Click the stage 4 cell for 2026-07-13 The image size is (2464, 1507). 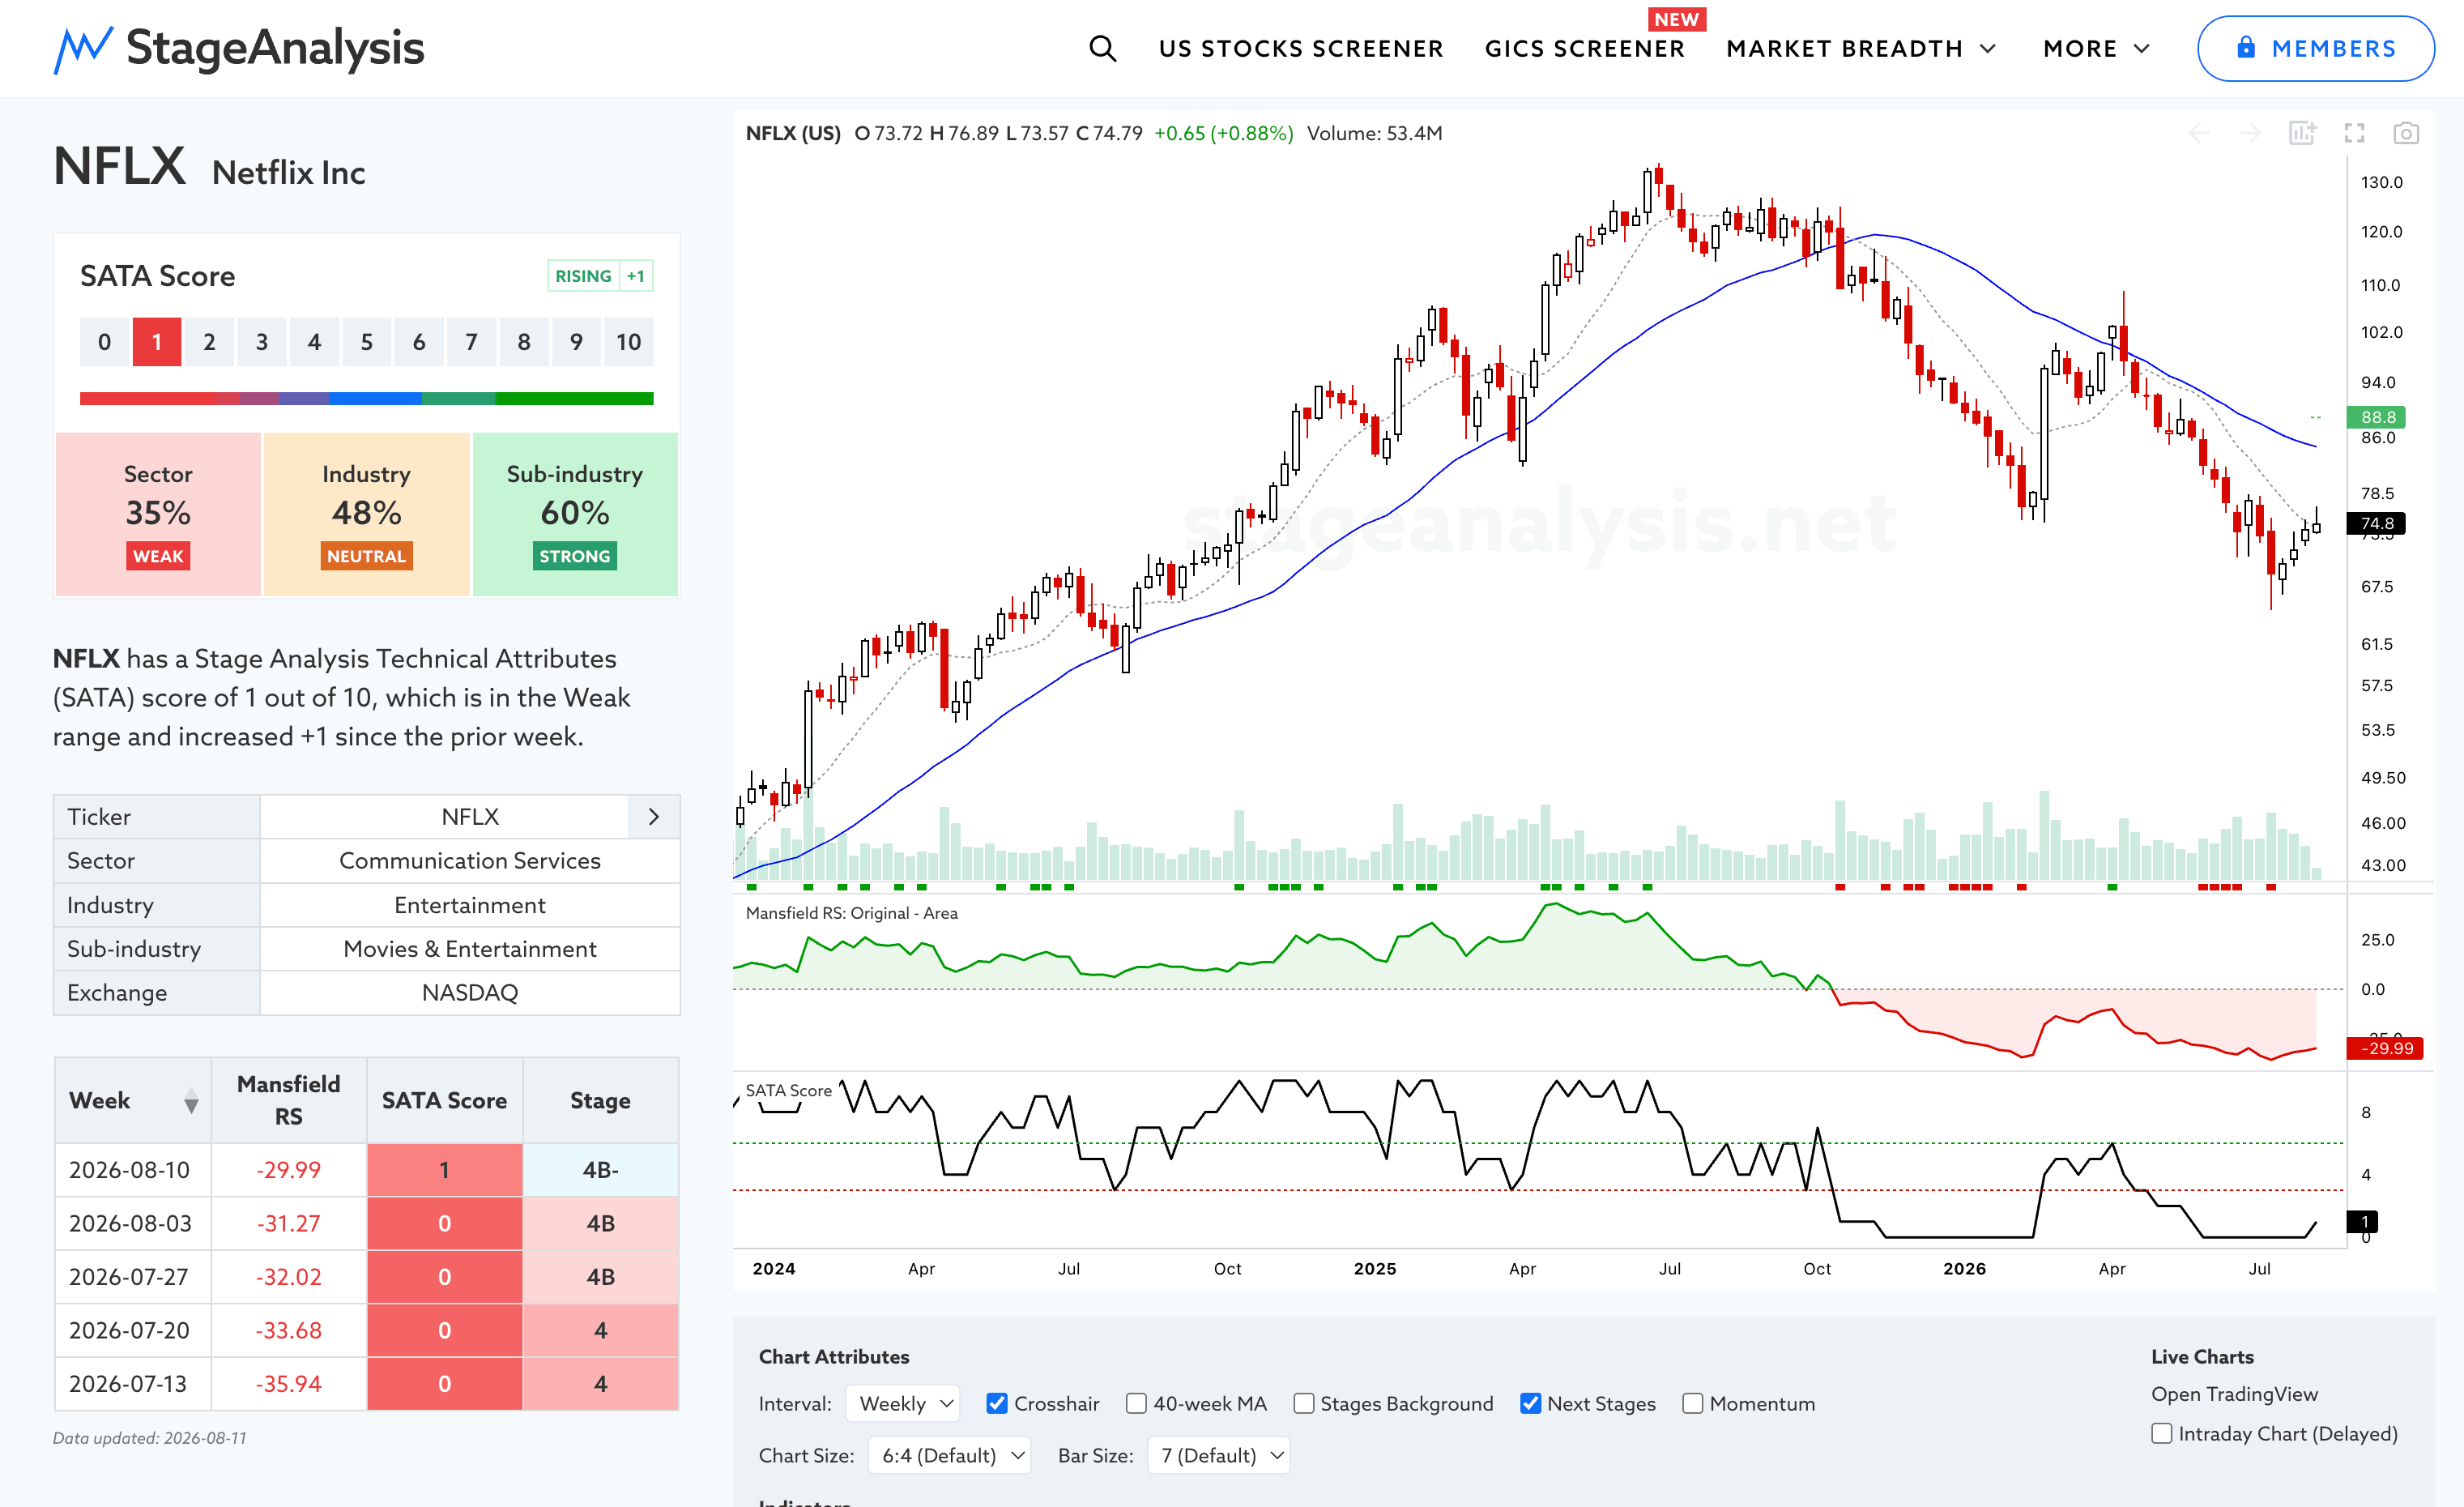pyautogui.click(x=600, y=1384)
